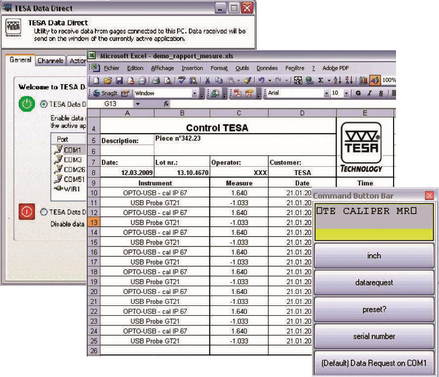Image resolution: width=439 pixels, height=377 pixels.
Task: Sort descending with the Z-A icon
Action: pos(349,80)
